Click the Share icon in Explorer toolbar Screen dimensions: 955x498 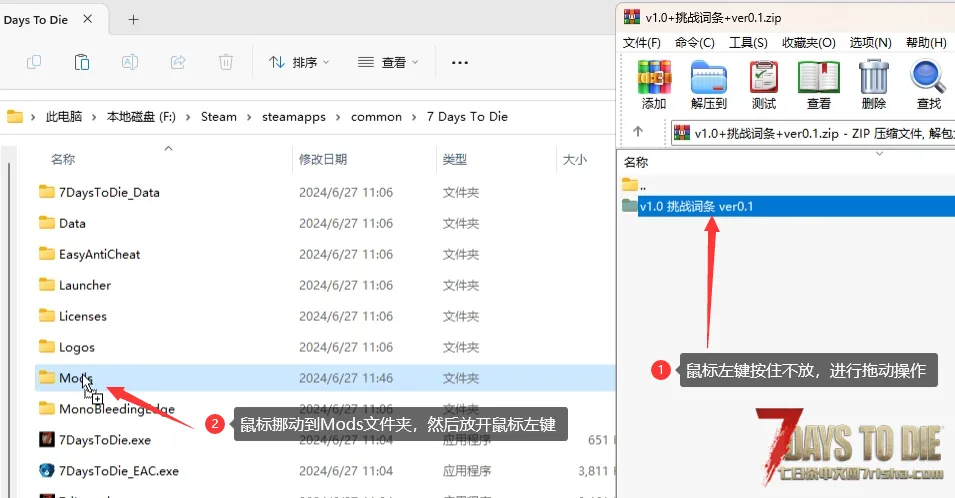tap(178, 62)
